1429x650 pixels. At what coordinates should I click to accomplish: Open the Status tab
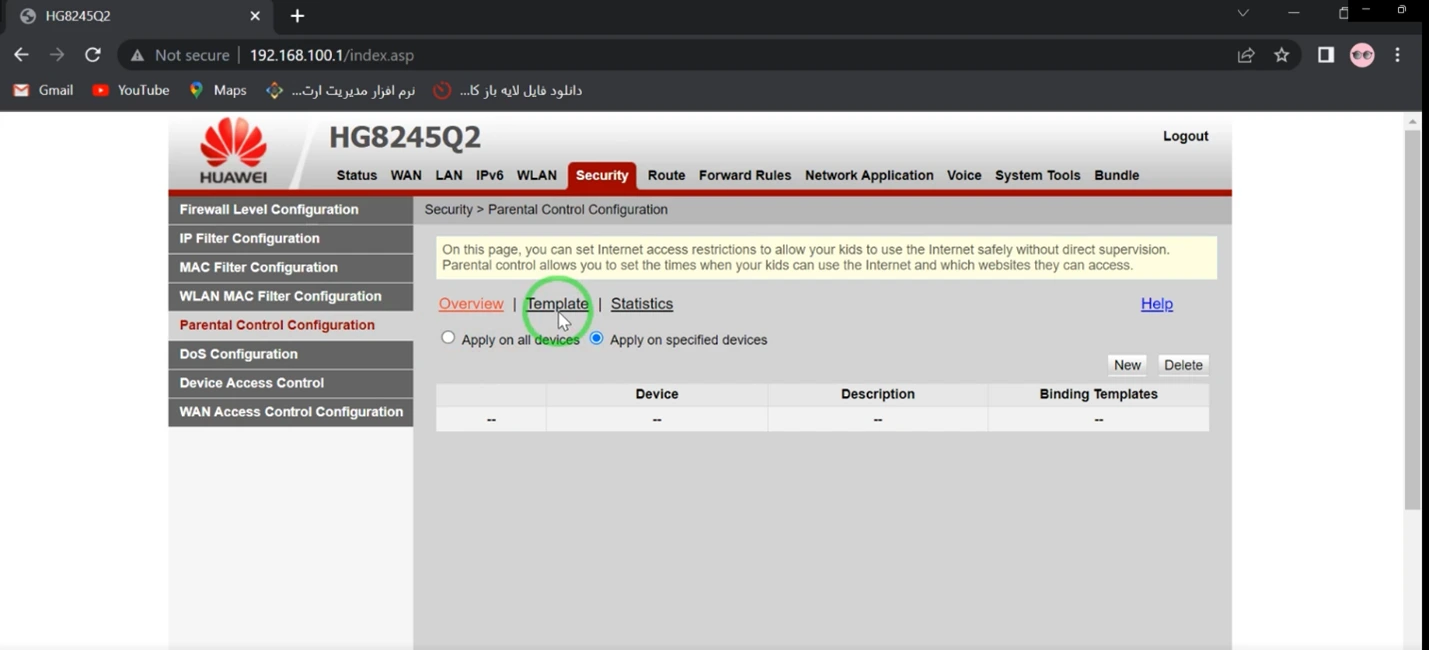357,175
